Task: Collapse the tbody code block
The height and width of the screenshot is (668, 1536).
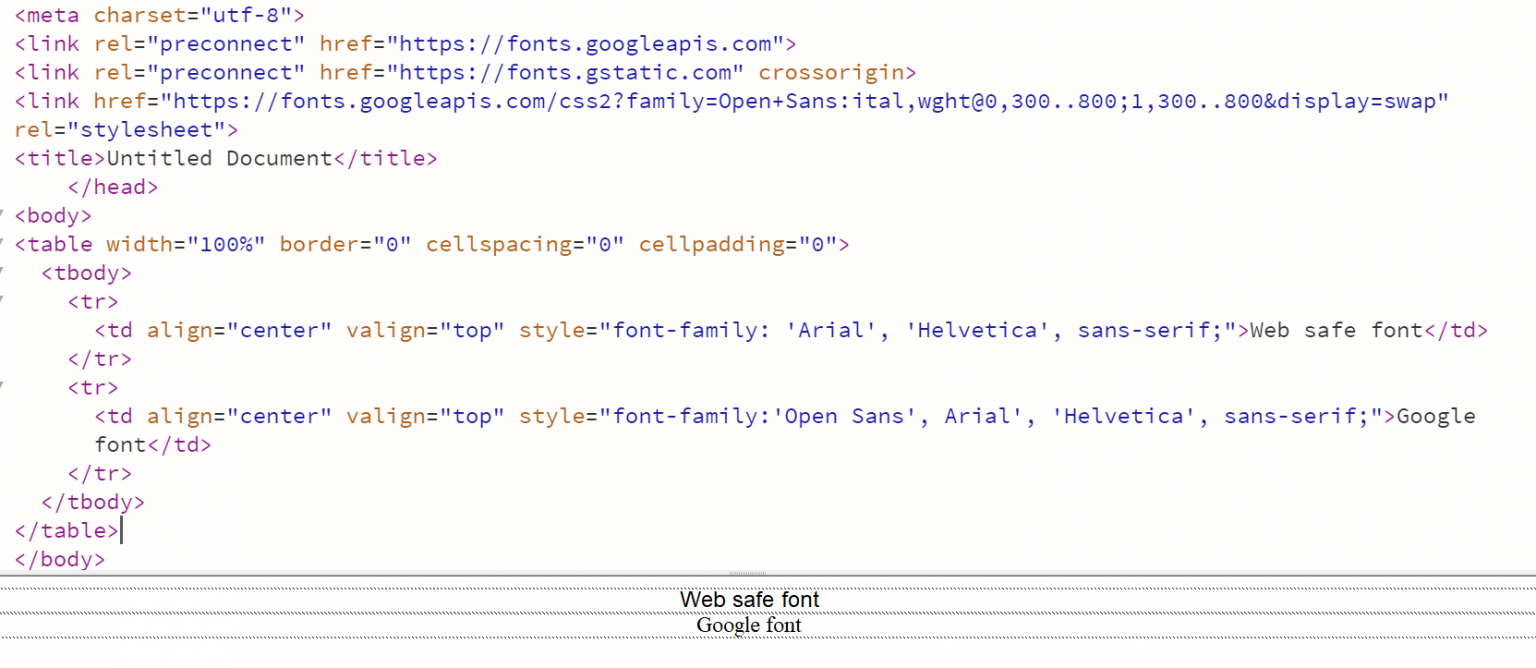Action: click(2, 272)
